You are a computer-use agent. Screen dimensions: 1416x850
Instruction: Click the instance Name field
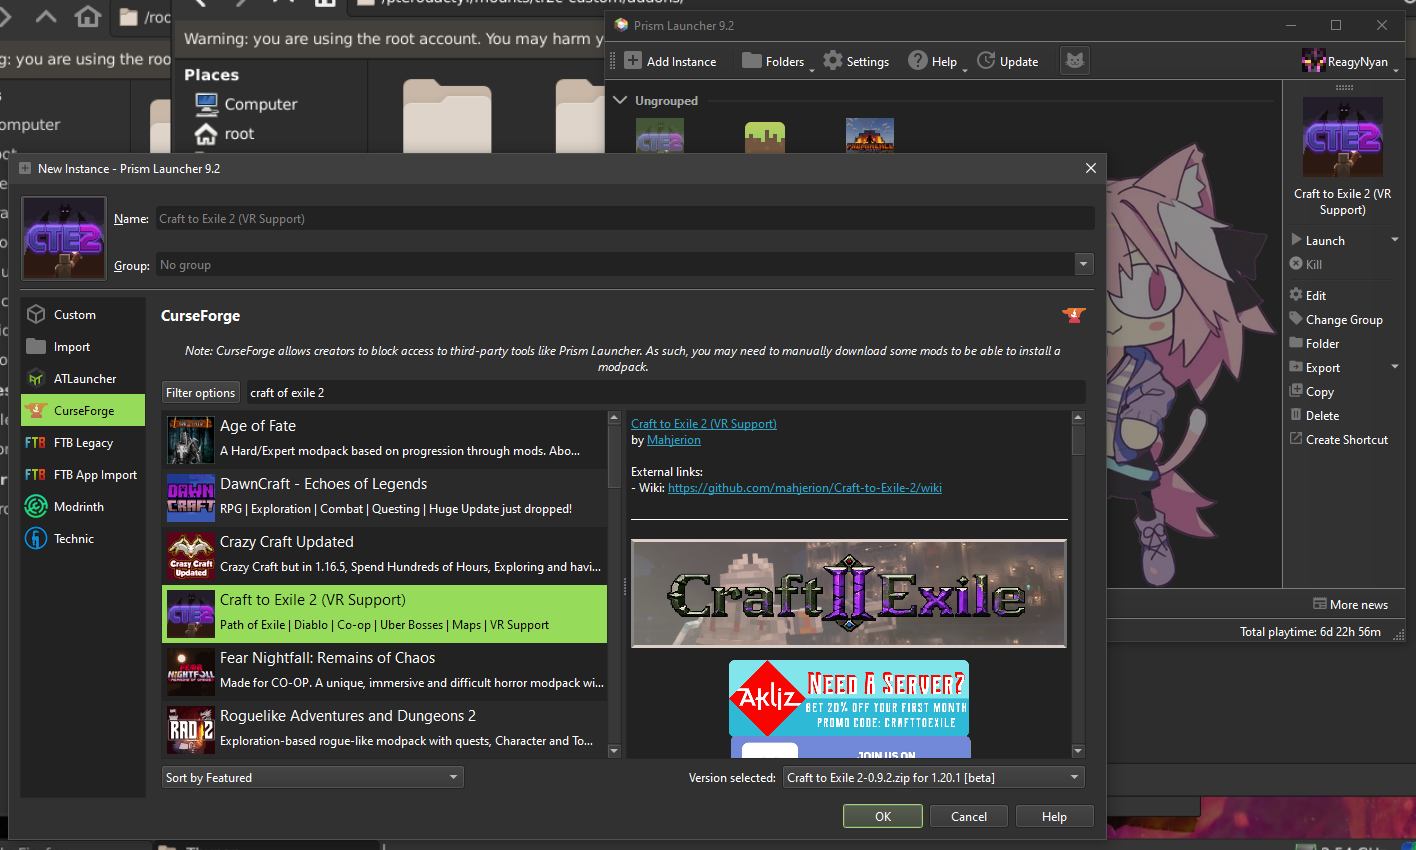tap(624, 218)
